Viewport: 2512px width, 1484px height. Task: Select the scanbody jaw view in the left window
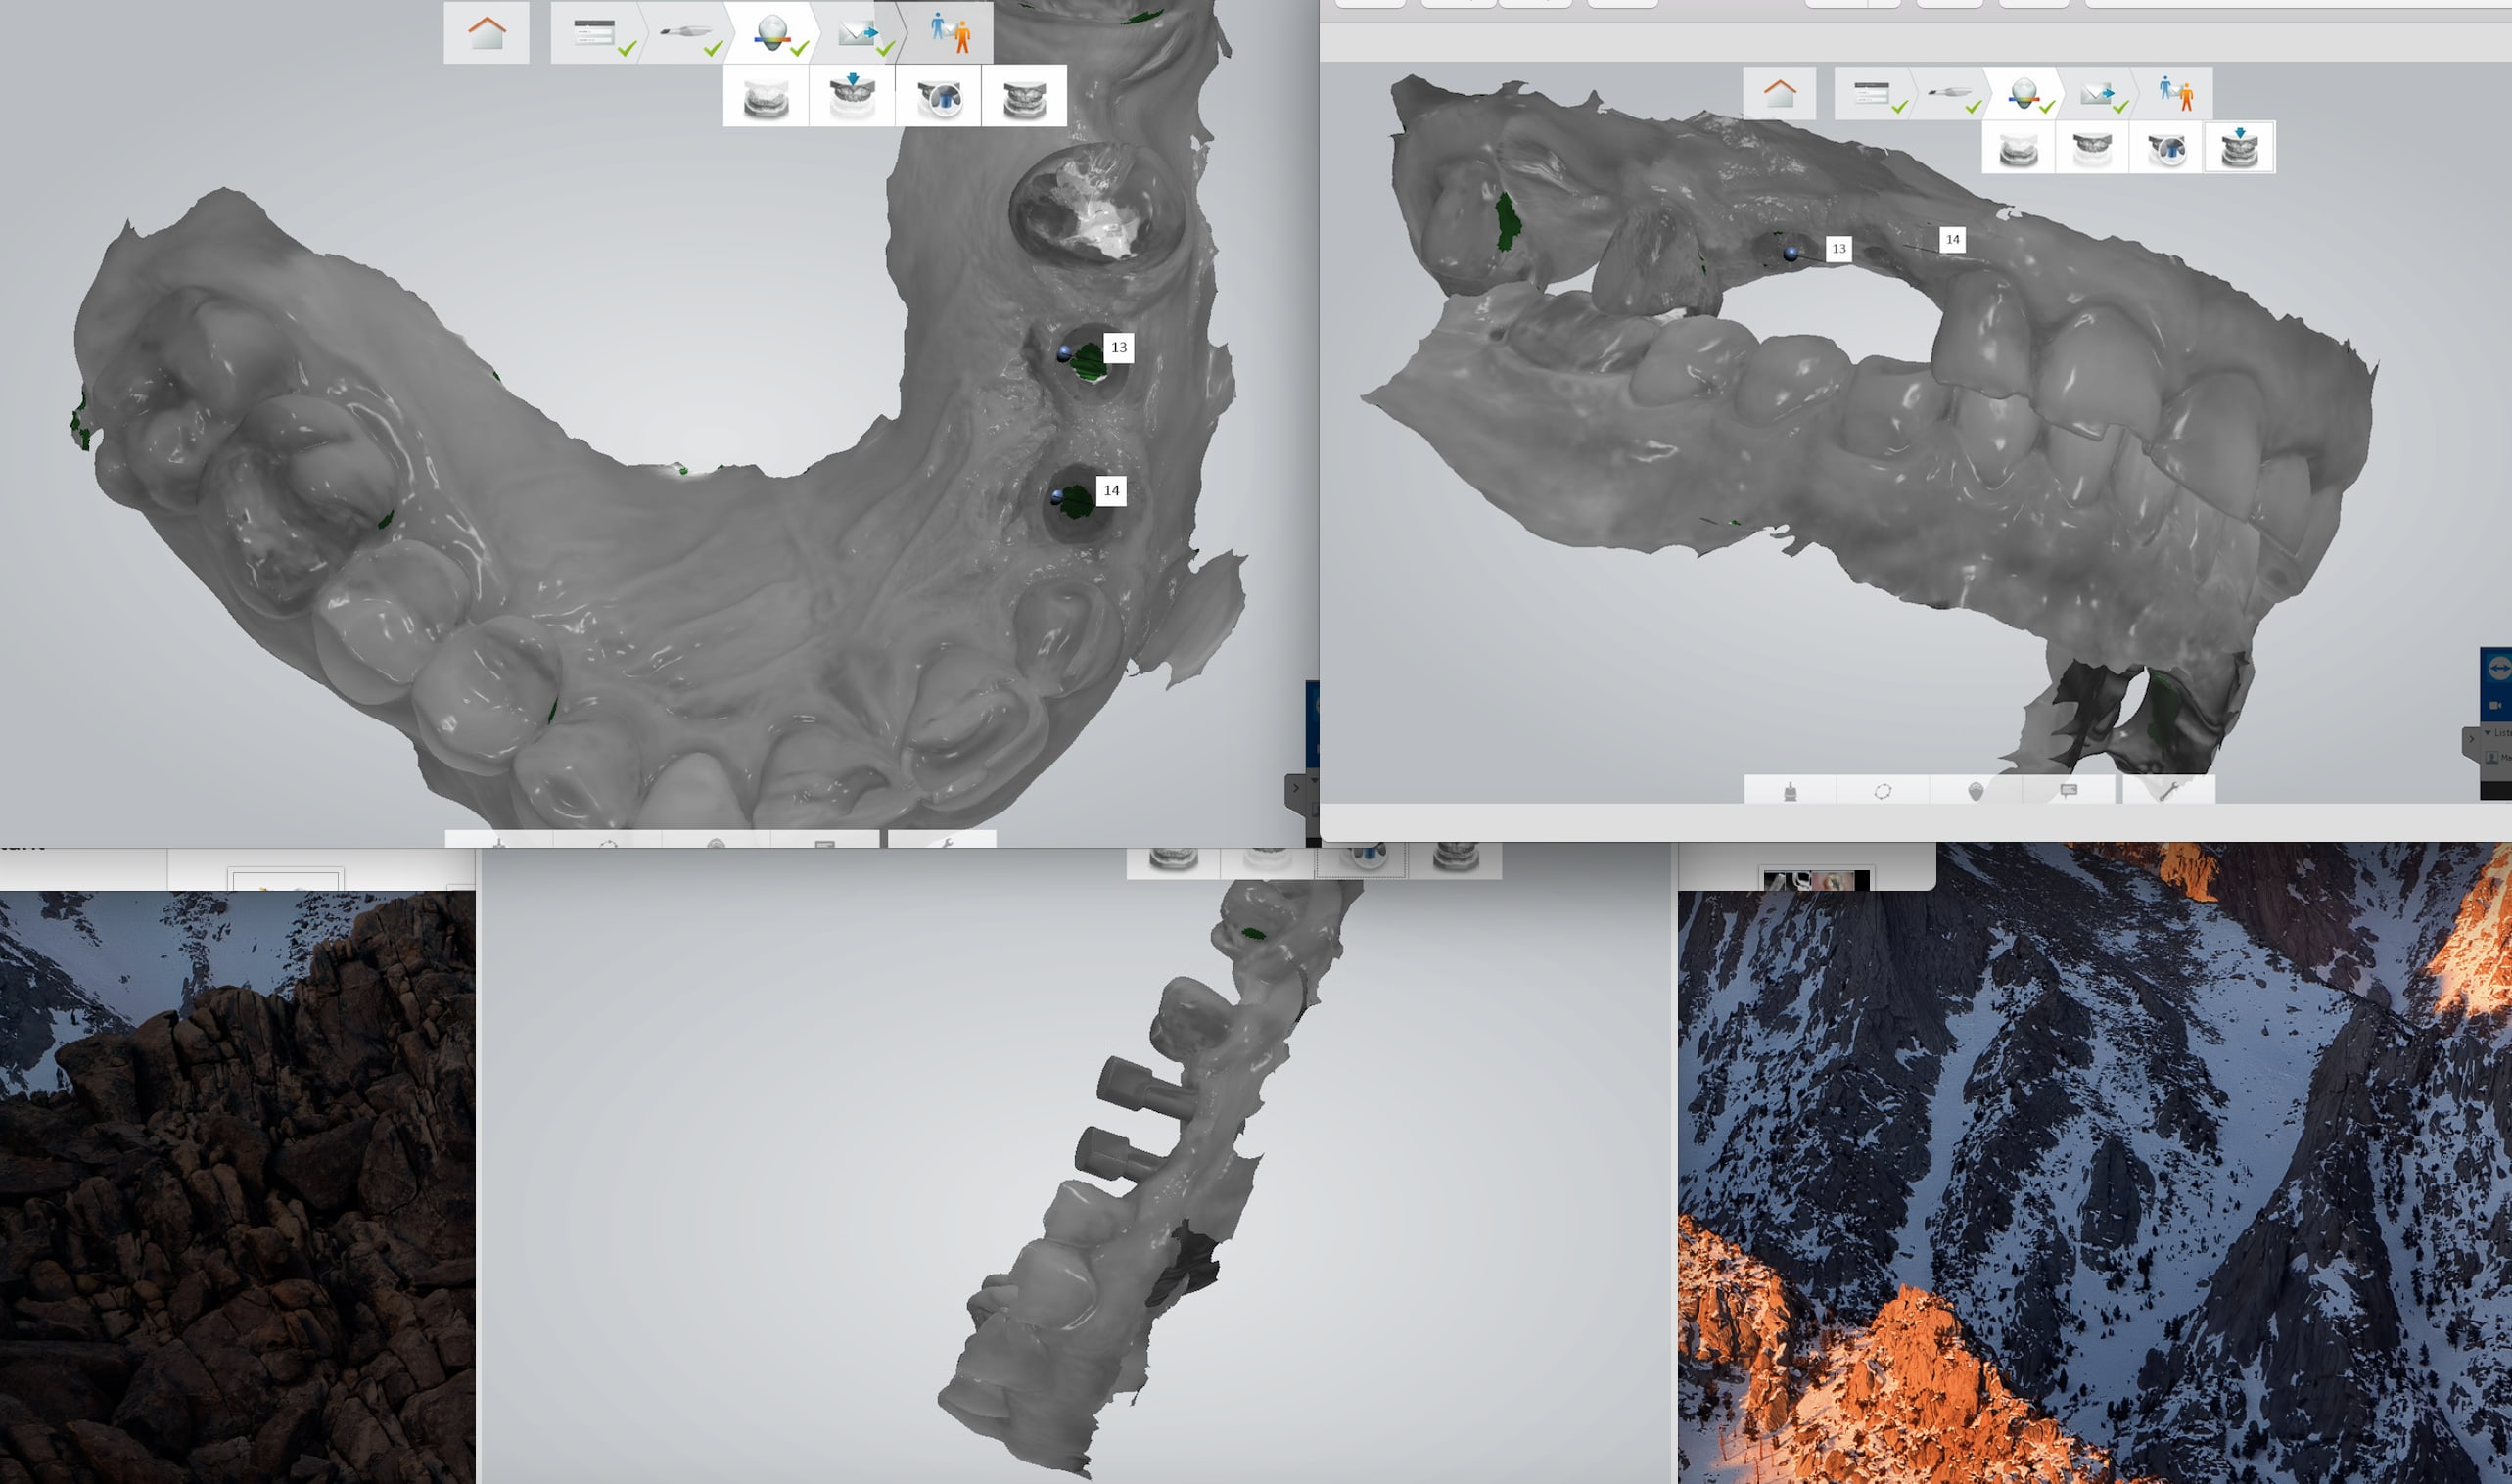pyautogui.click(x=938, y=97)
